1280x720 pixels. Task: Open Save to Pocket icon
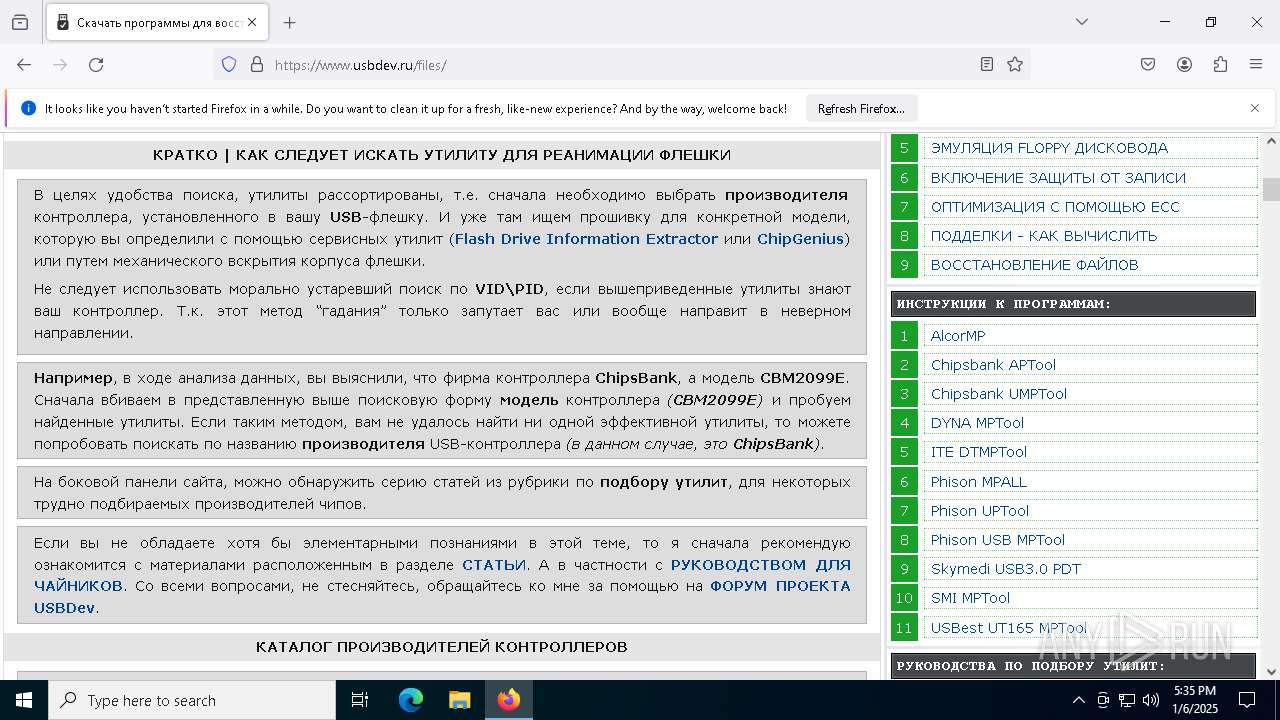(1148, 64)
